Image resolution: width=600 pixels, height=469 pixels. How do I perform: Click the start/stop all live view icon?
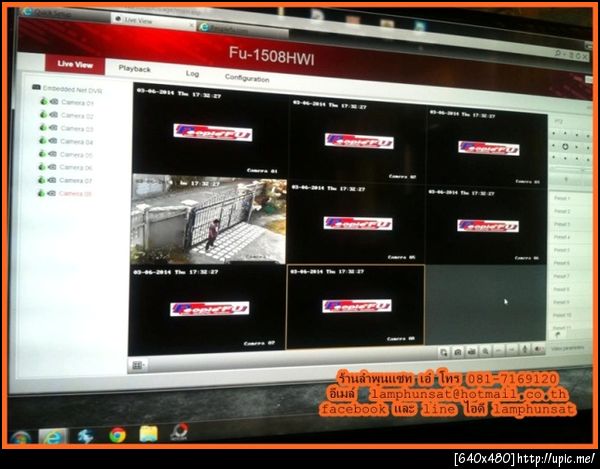click(x=443, y=352)
